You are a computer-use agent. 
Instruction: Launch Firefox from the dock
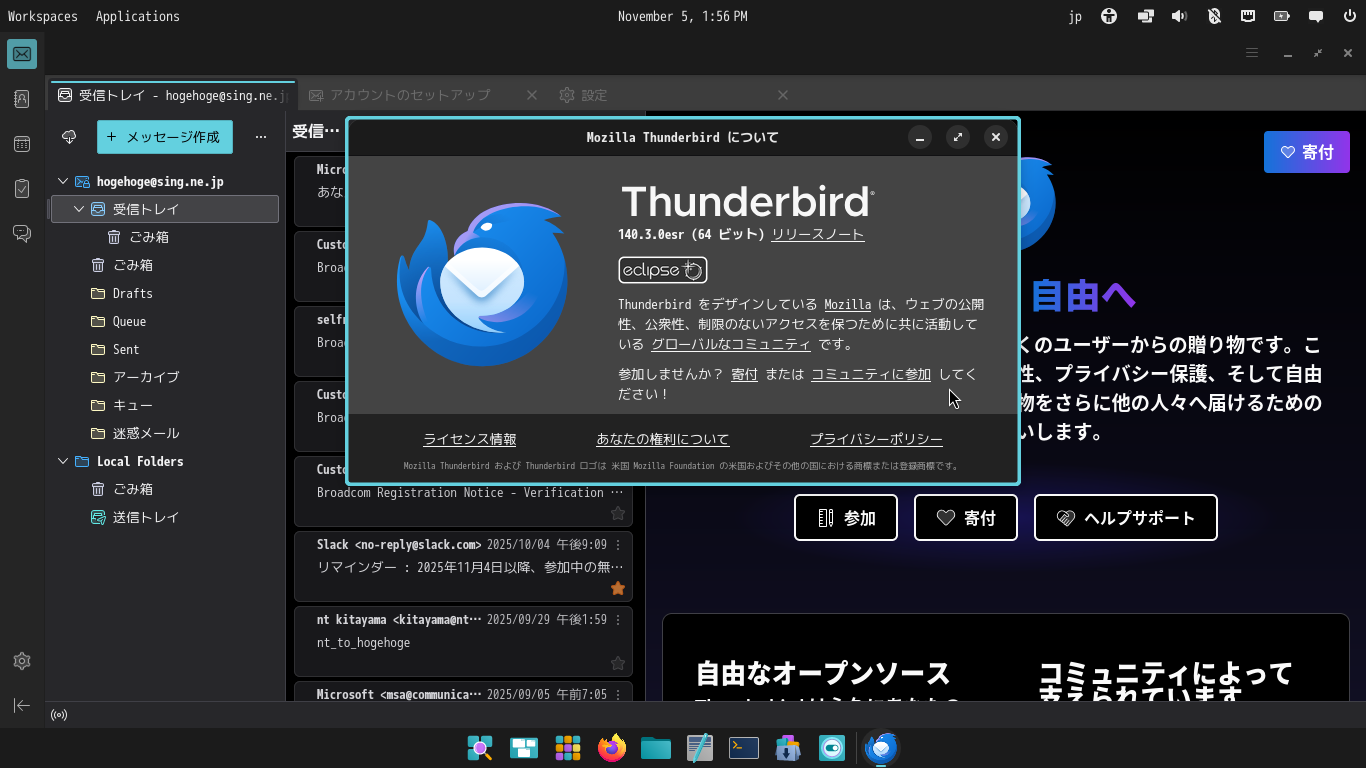612,748
